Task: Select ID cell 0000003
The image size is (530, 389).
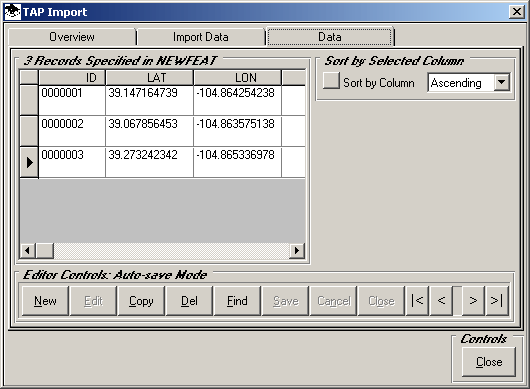Action: pos(72,162)
